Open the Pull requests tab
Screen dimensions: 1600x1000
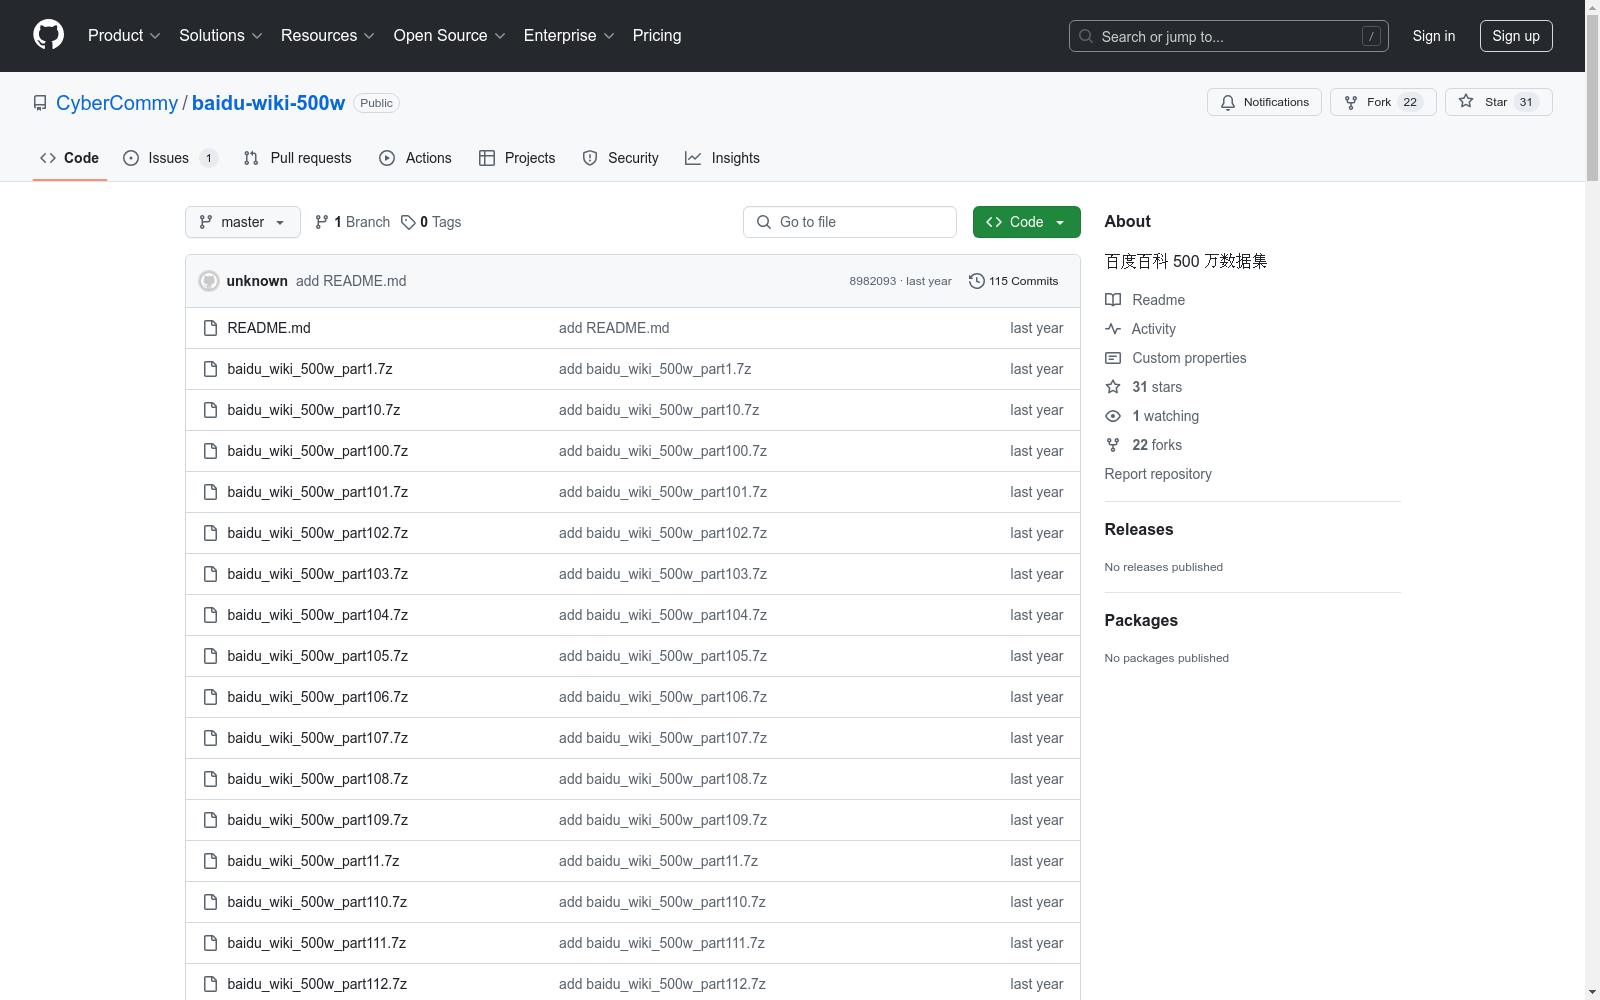(x=297, y=158)
